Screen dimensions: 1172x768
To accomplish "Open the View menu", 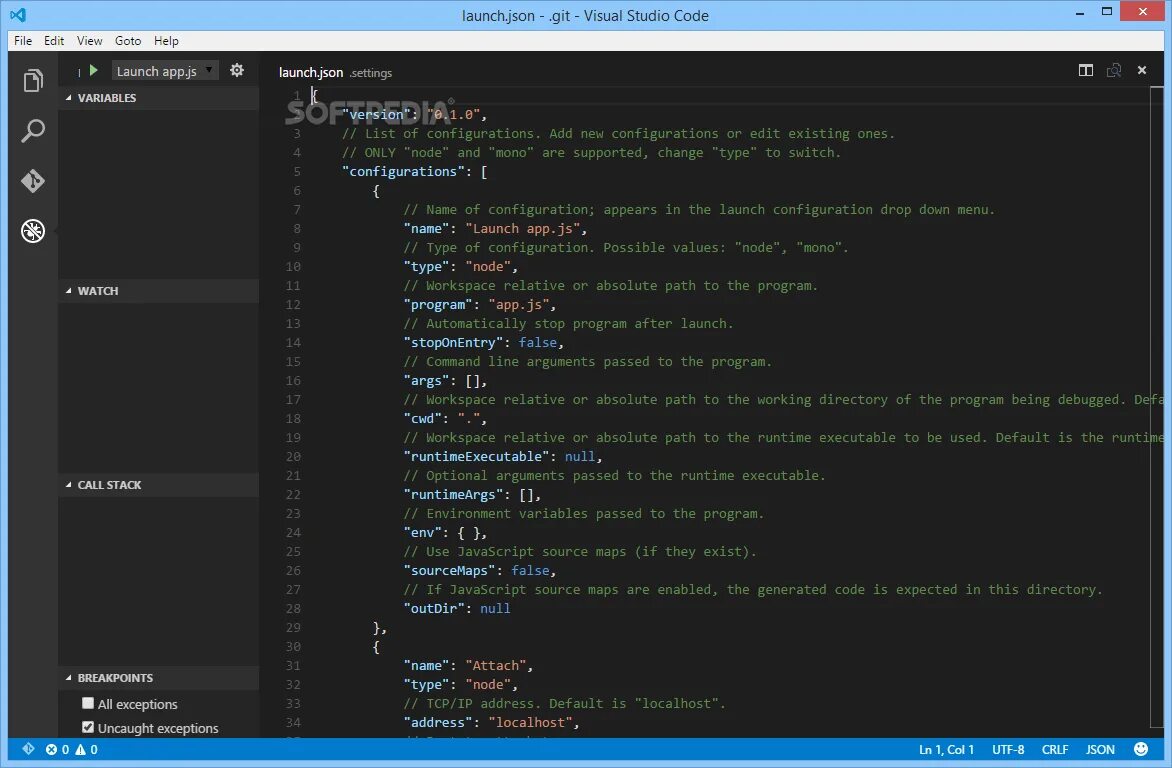I will 89,40.
